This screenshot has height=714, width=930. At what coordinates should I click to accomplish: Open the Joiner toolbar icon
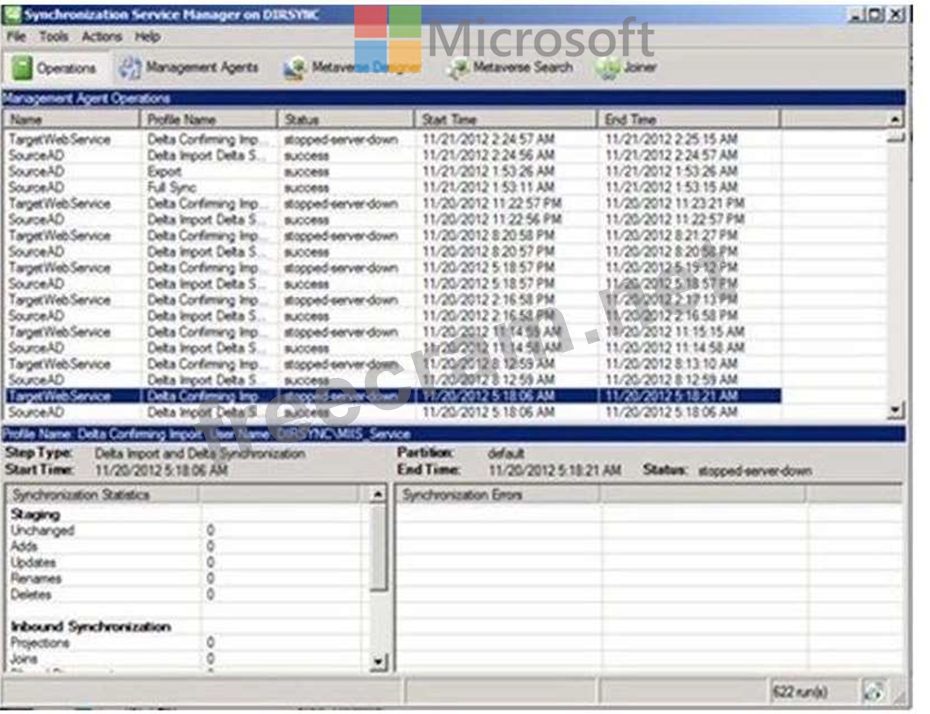[x=608, y=68]
